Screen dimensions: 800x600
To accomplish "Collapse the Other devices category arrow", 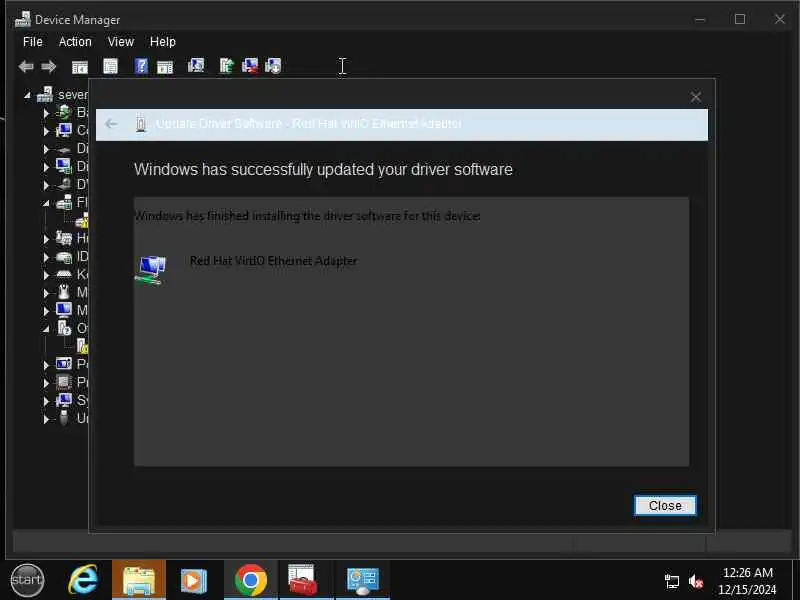I will point(46,329).
